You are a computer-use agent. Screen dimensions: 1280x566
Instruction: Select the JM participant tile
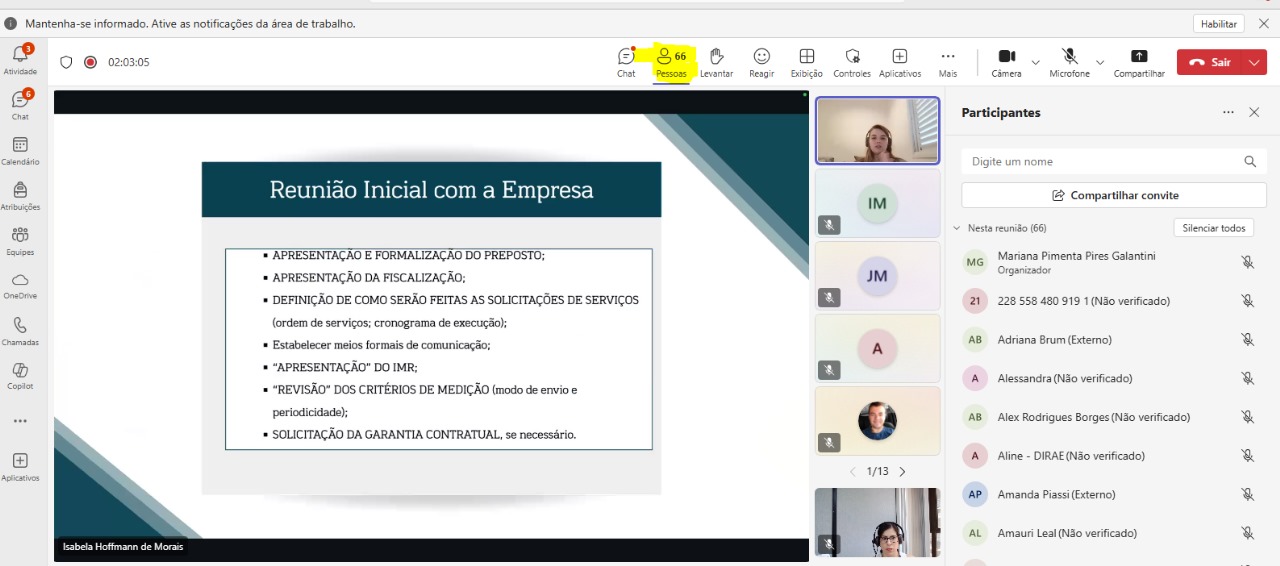point(878,276)
